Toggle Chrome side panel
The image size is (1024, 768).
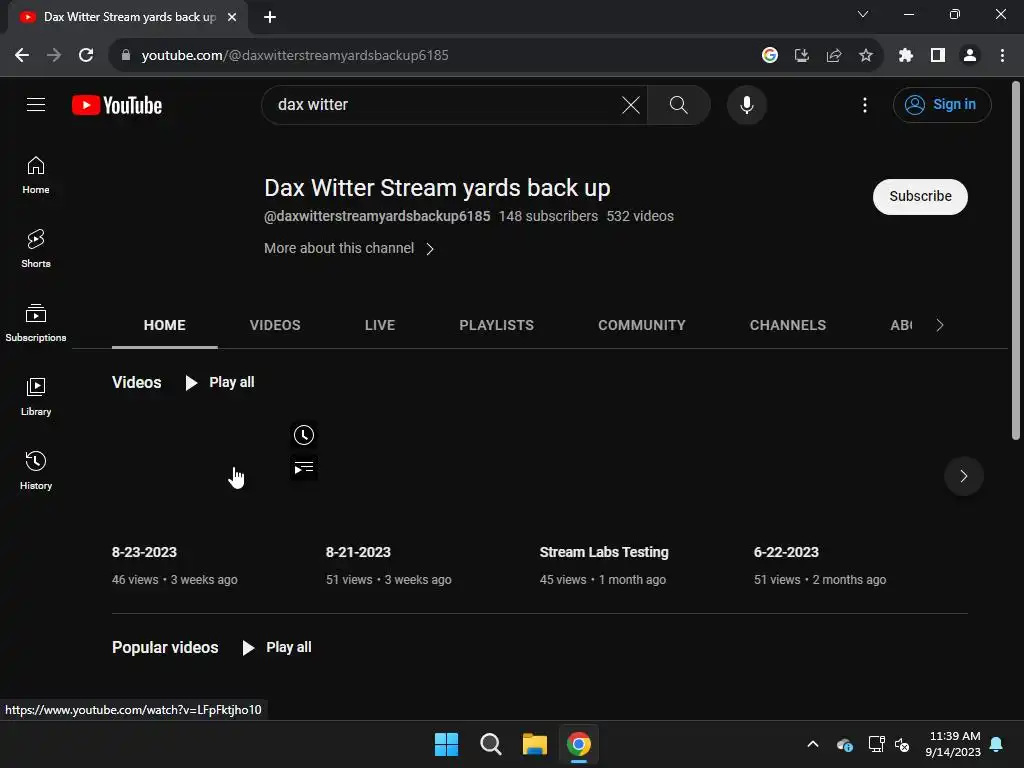938,56
